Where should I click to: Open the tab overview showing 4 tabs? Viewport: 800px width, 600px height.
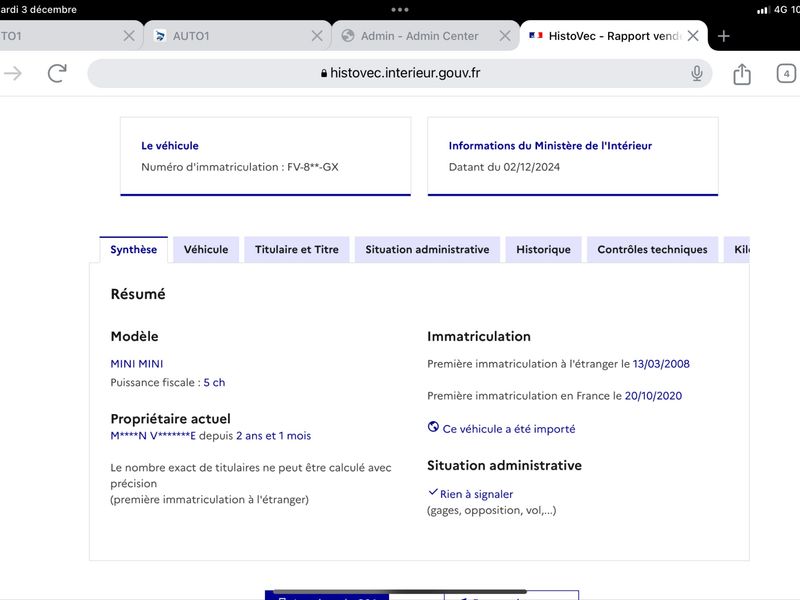click(786, 73)
